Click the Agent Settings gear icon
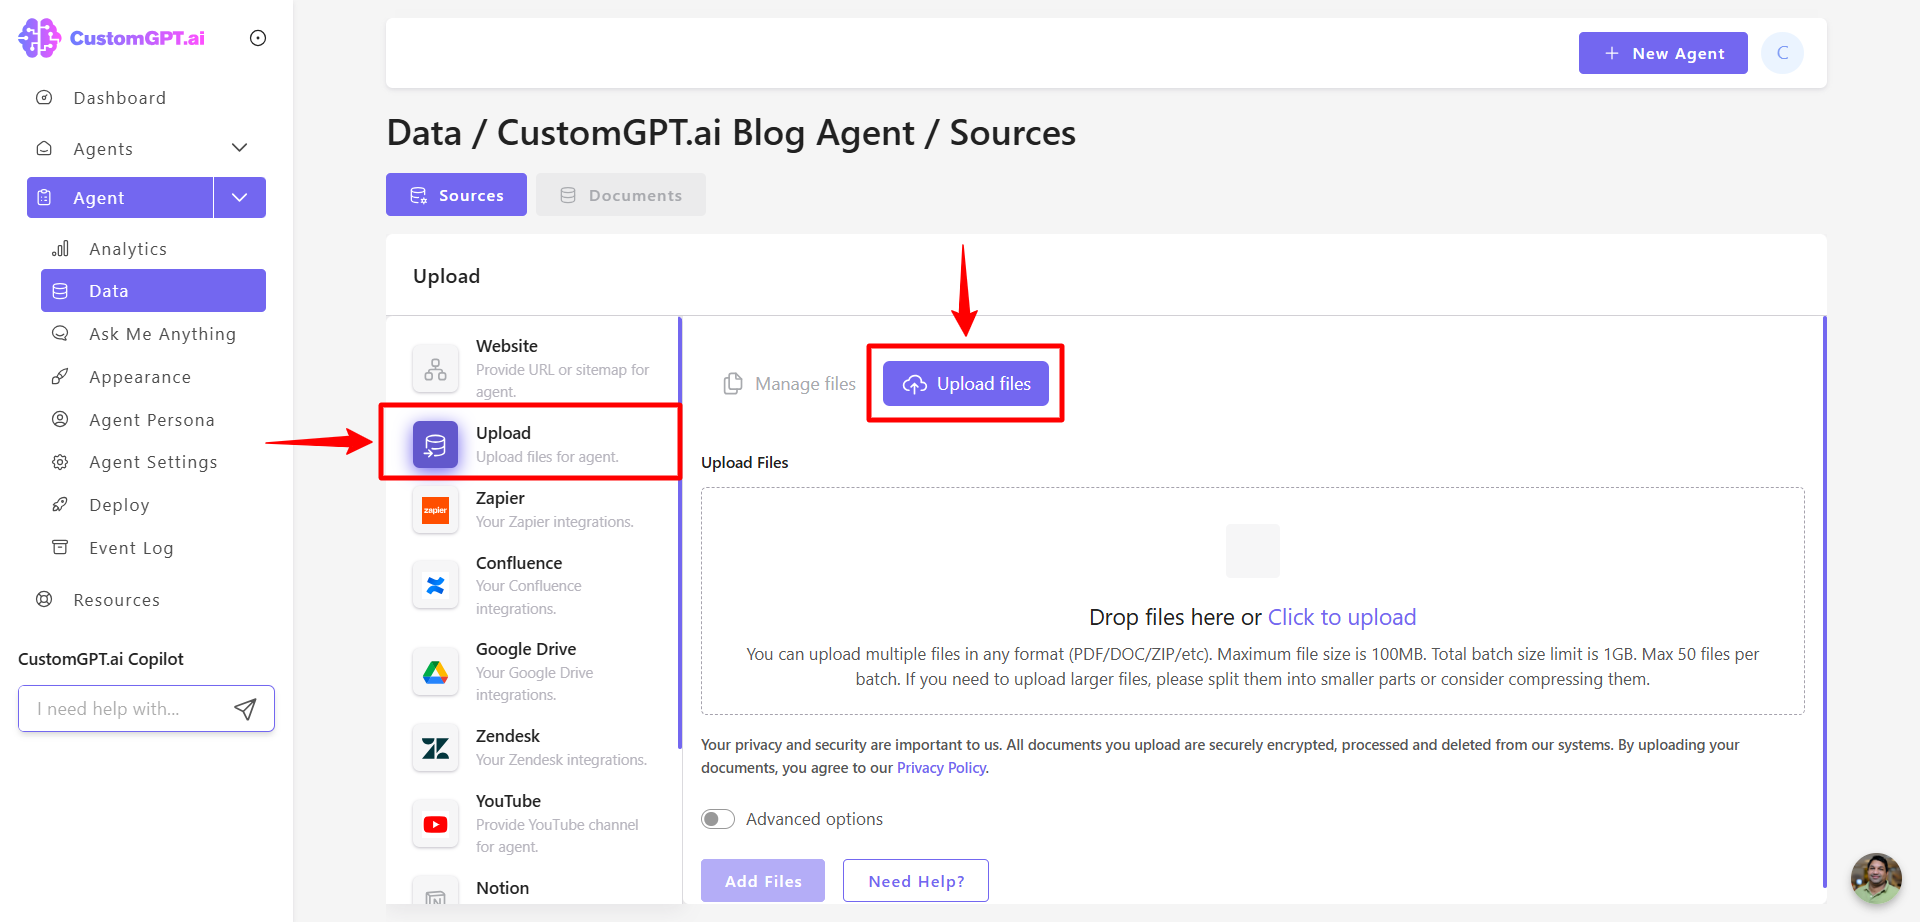The width and height of the screenshot is (1920, 922). click(x=60, y=462)
